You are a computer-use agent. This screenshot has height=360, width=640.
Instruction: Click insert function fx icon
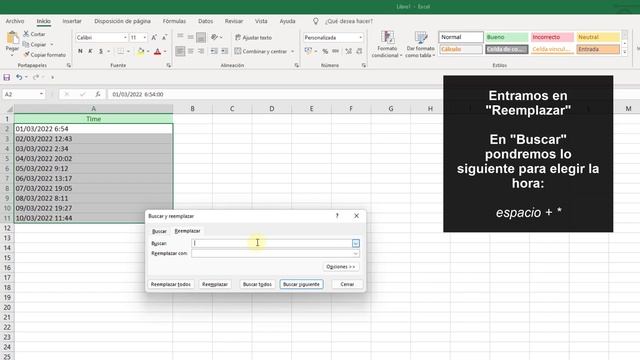[x=98, y=94]
